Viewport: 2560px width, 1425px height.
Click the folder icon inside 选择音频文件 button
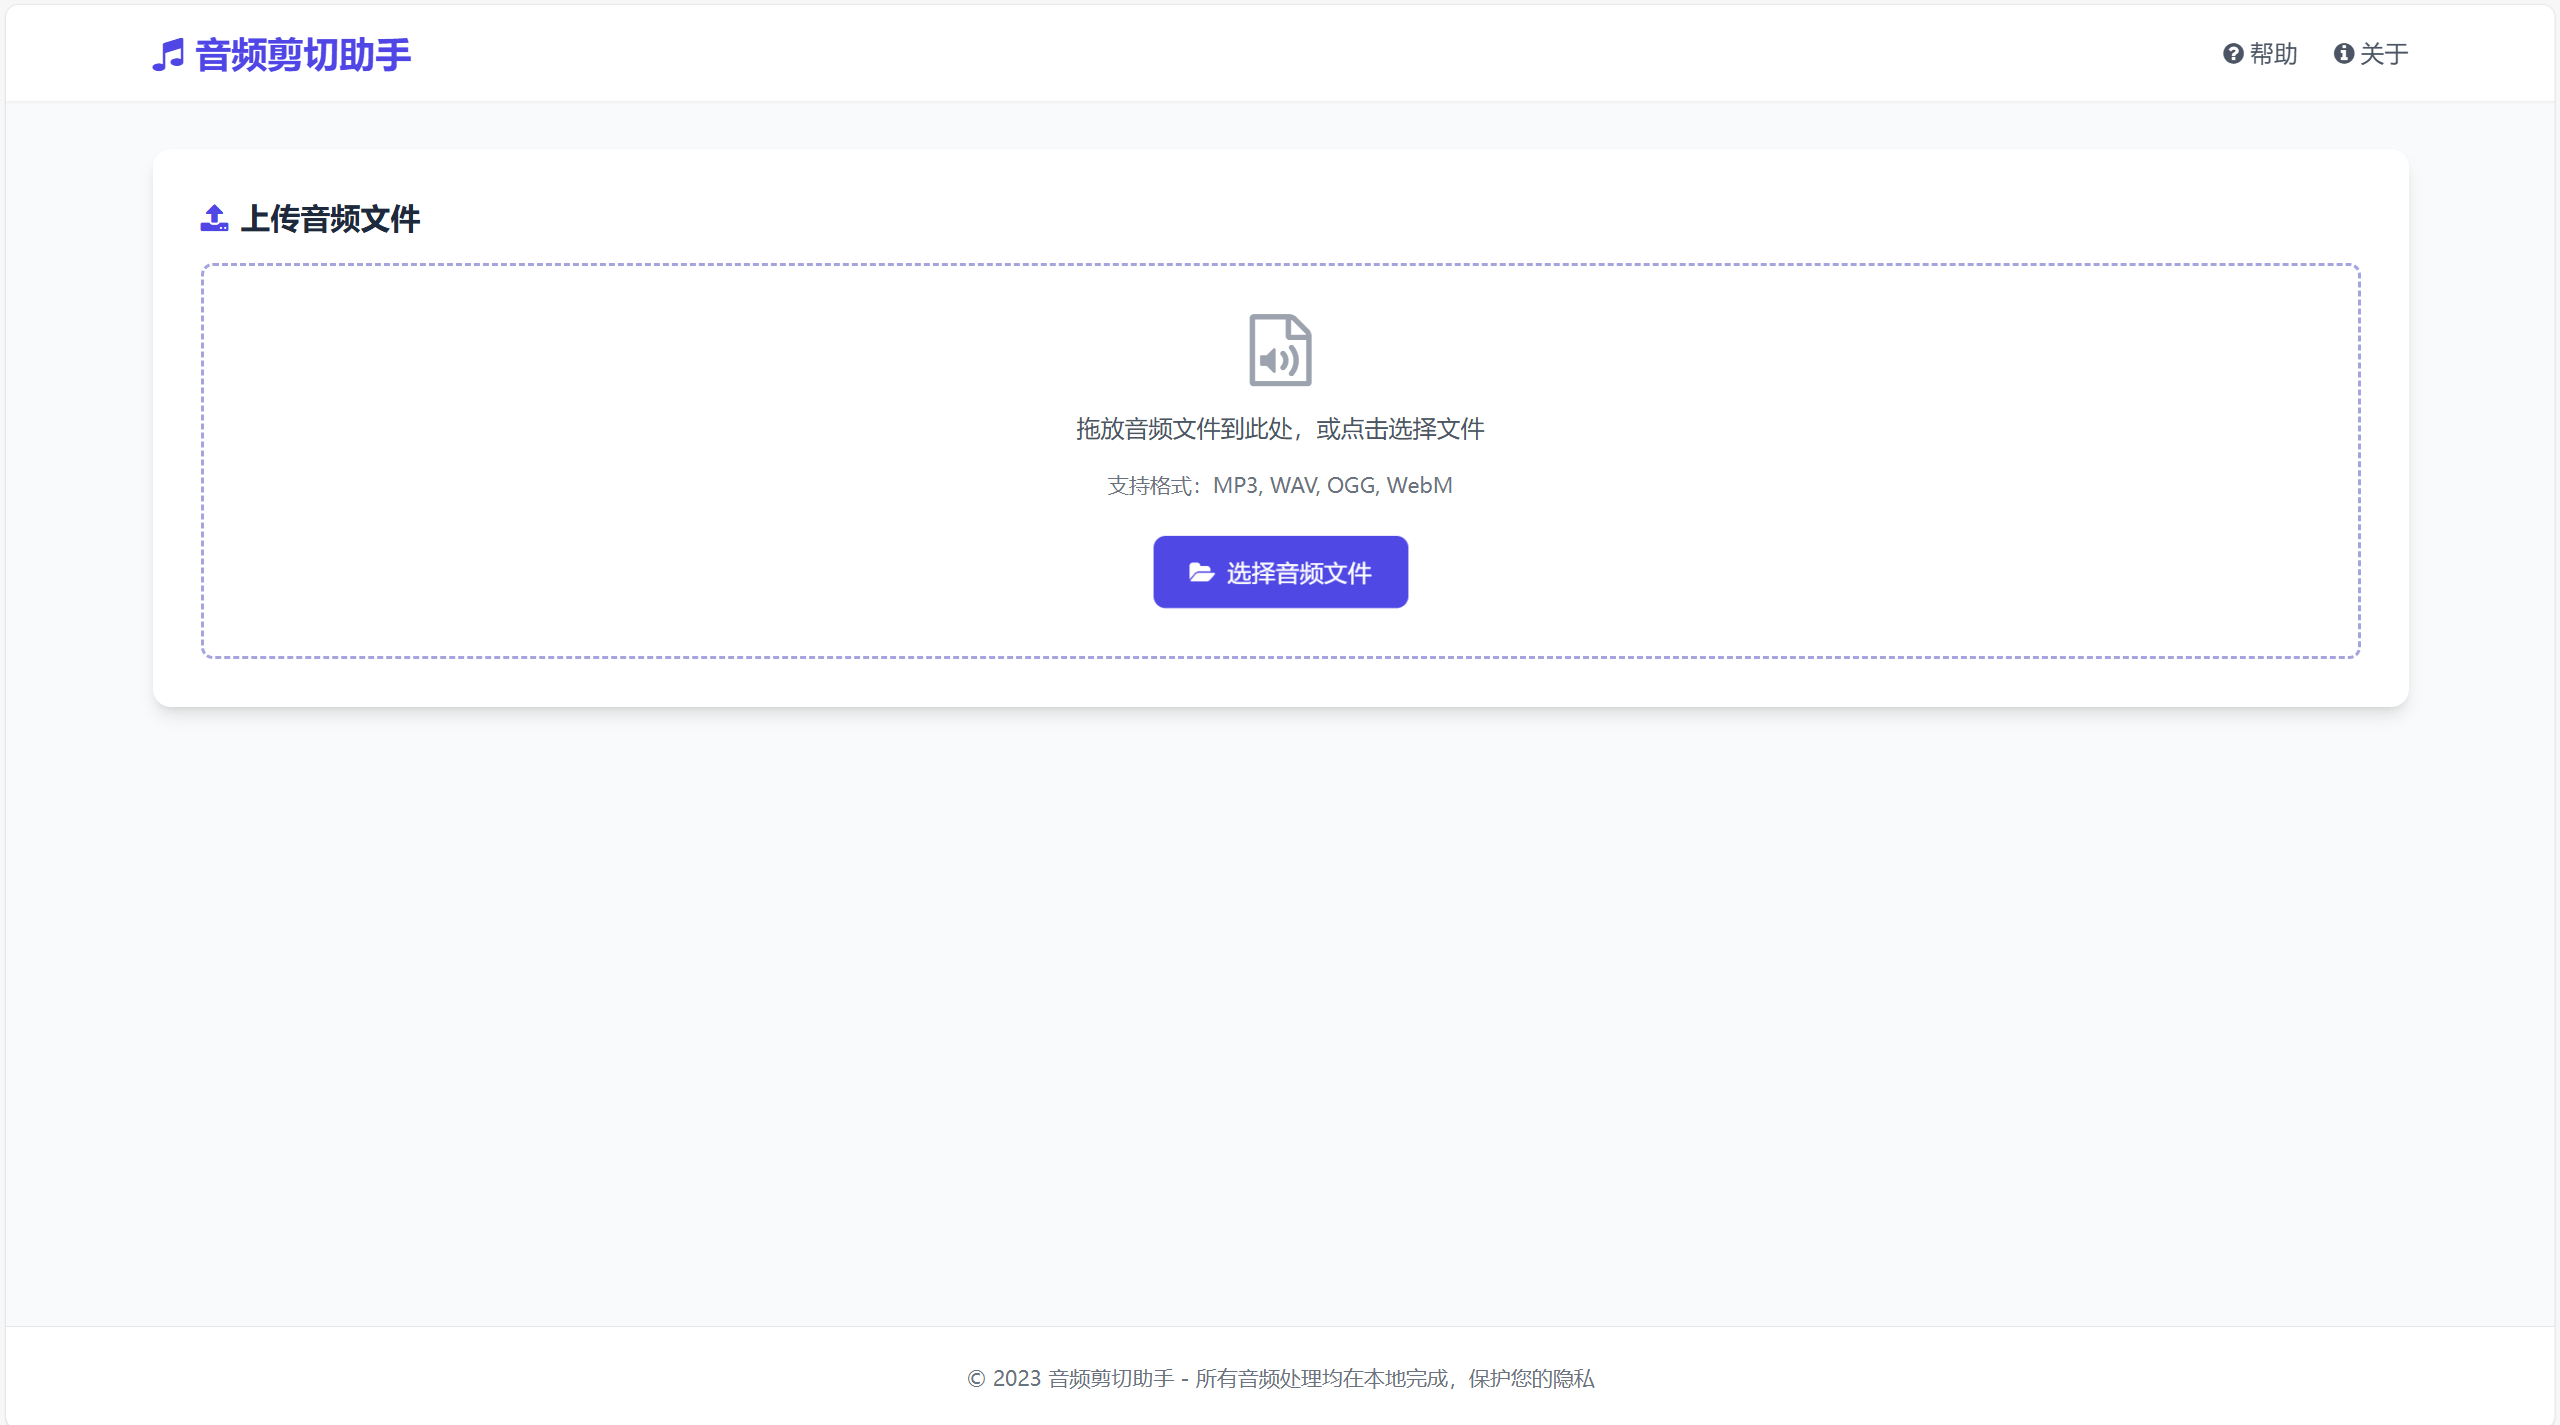(x=1201, y=571)
